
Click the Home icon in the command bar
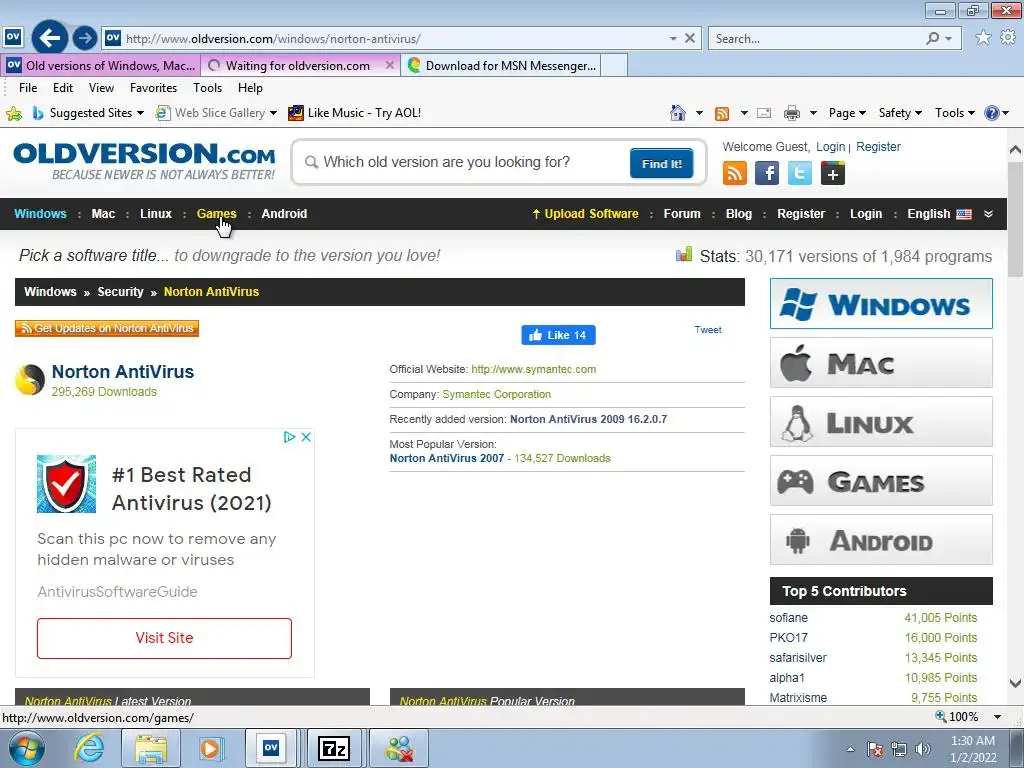point(678,113)
